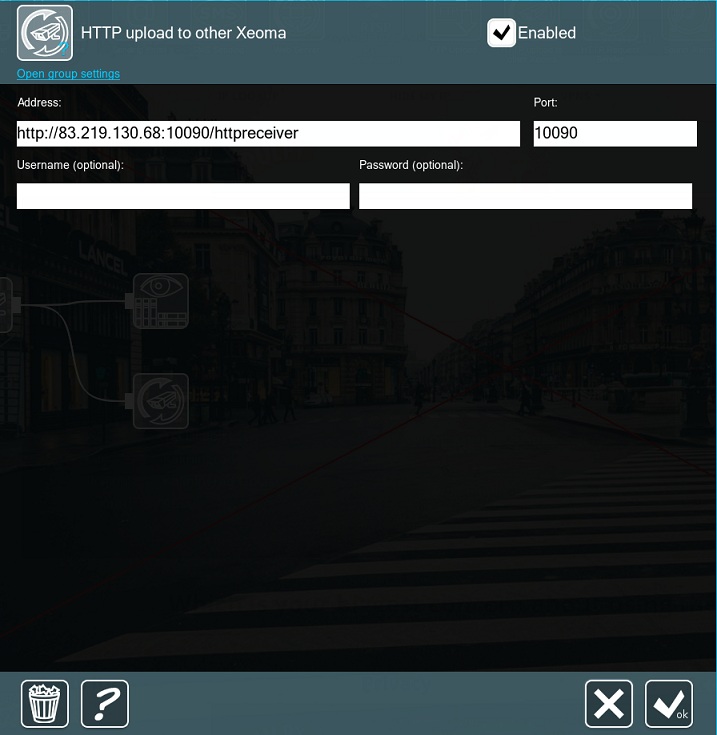Confirm settings with the OK checkmark button
Image resolution: width=717 pixels, height=735 pixels.
click(x=669, y=704)
